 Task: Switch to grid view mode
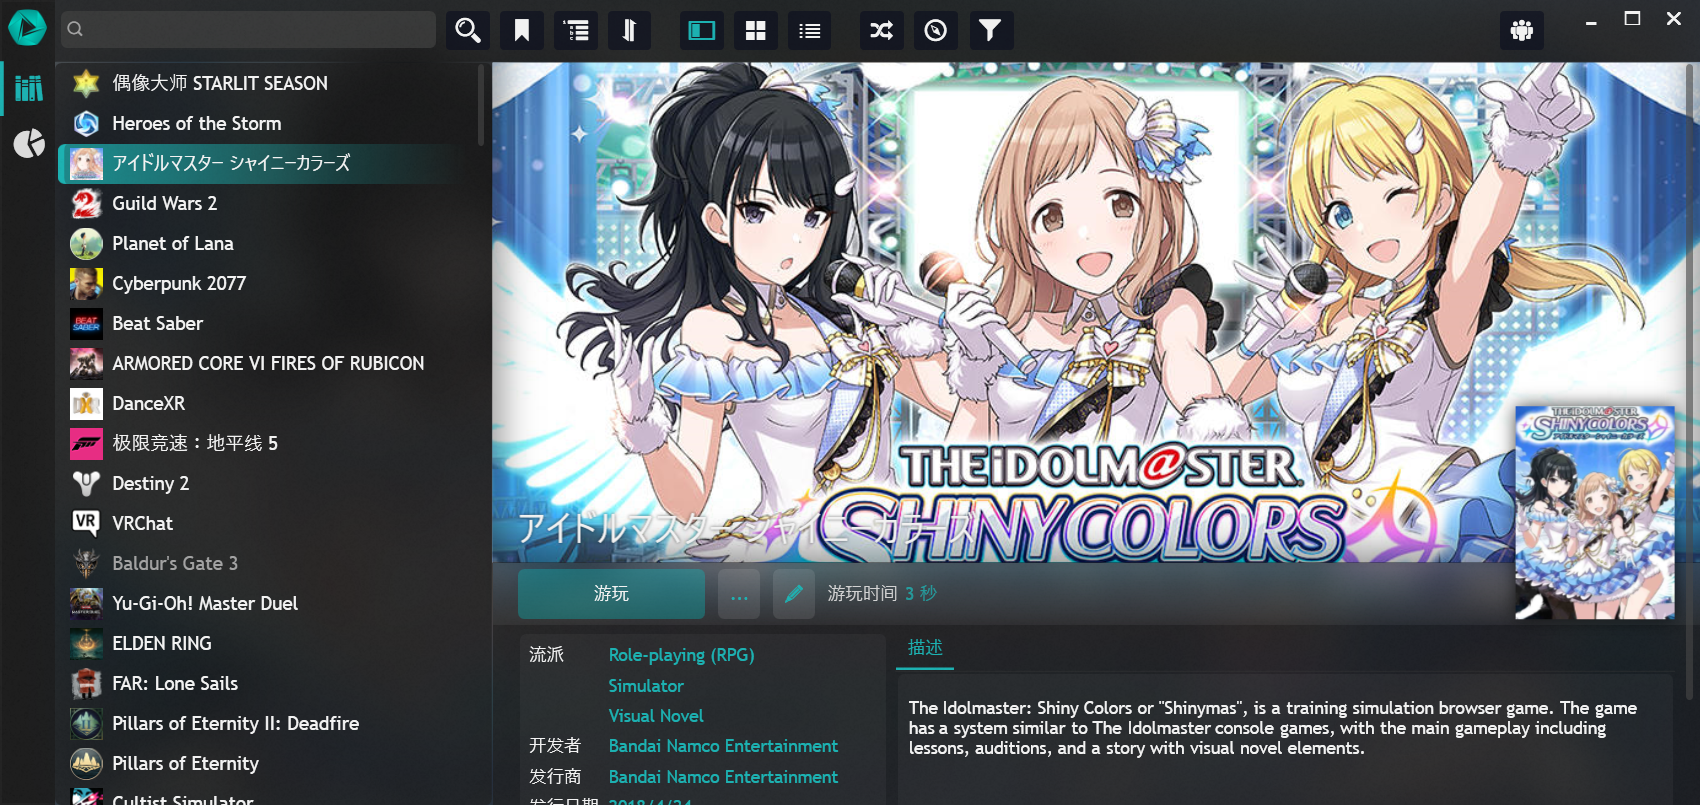coord(756,30)
